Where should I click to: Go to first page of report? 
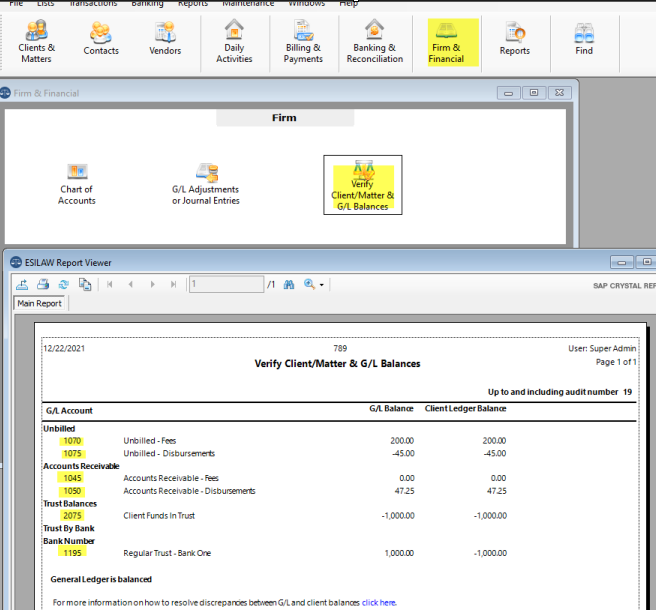pos(110,284)
